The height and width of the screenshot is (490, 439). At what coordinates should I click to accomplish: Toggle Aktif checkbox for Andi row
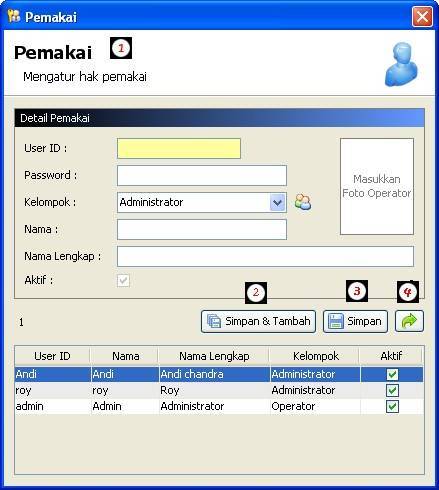tap(392, 374)
